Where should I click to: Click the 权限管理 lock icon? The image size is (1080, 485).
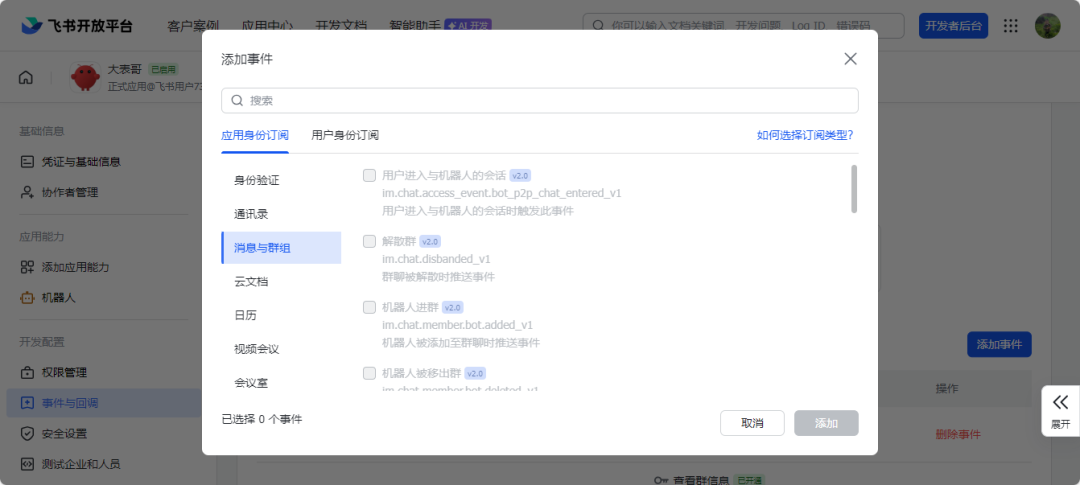(x=27, y=373)
